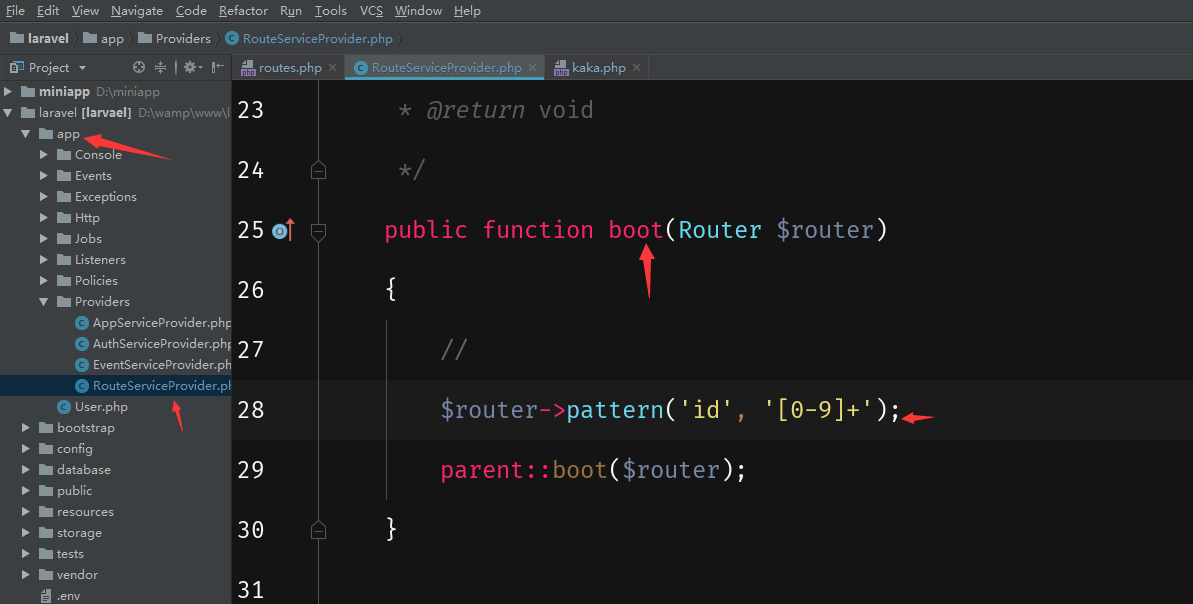Viewport: 1193px width, 604px height.
Task: Select the .env file
Action: coord(59,596)
